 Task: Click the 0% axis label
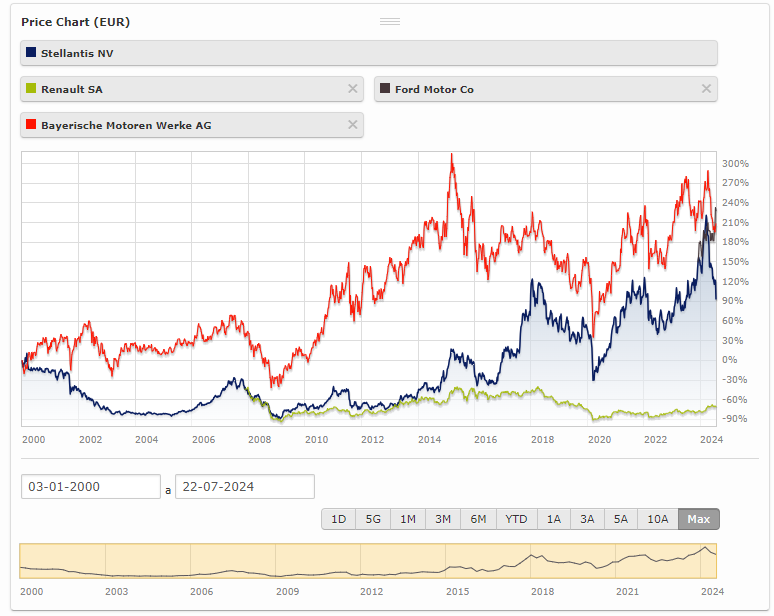click(730, 360)
